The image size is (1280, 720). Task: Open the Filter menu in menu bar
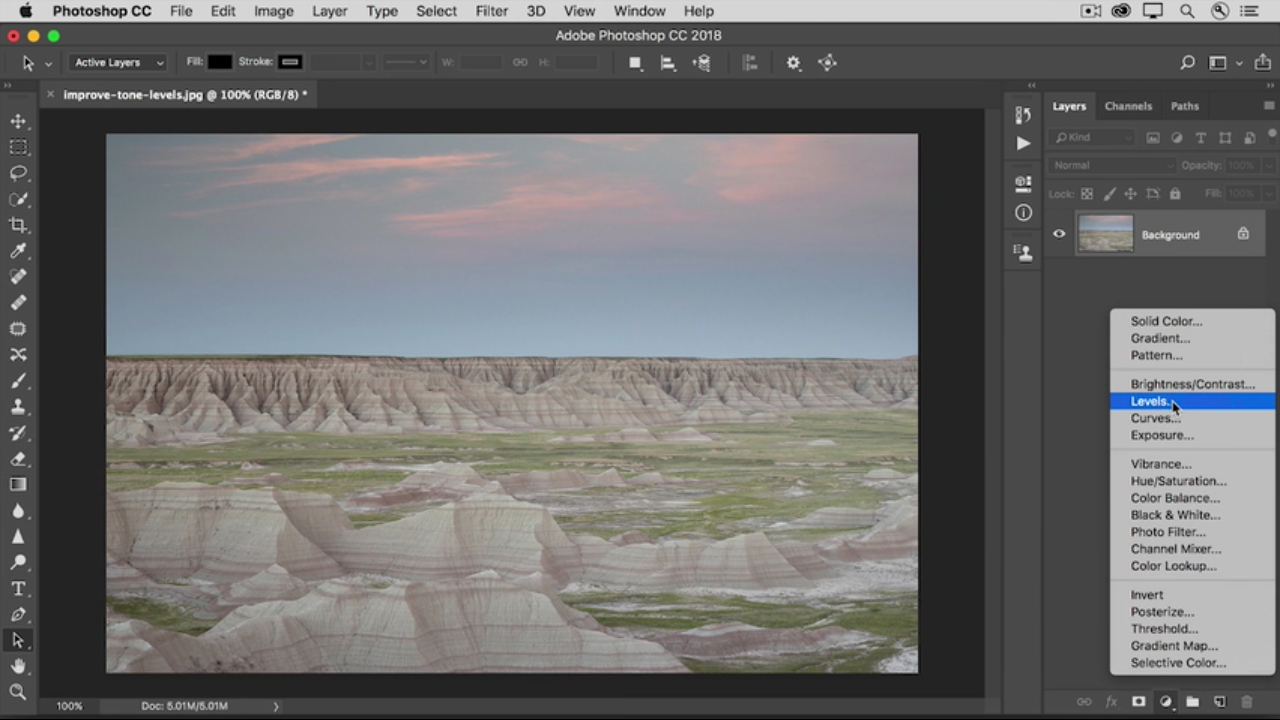point(491,11)
